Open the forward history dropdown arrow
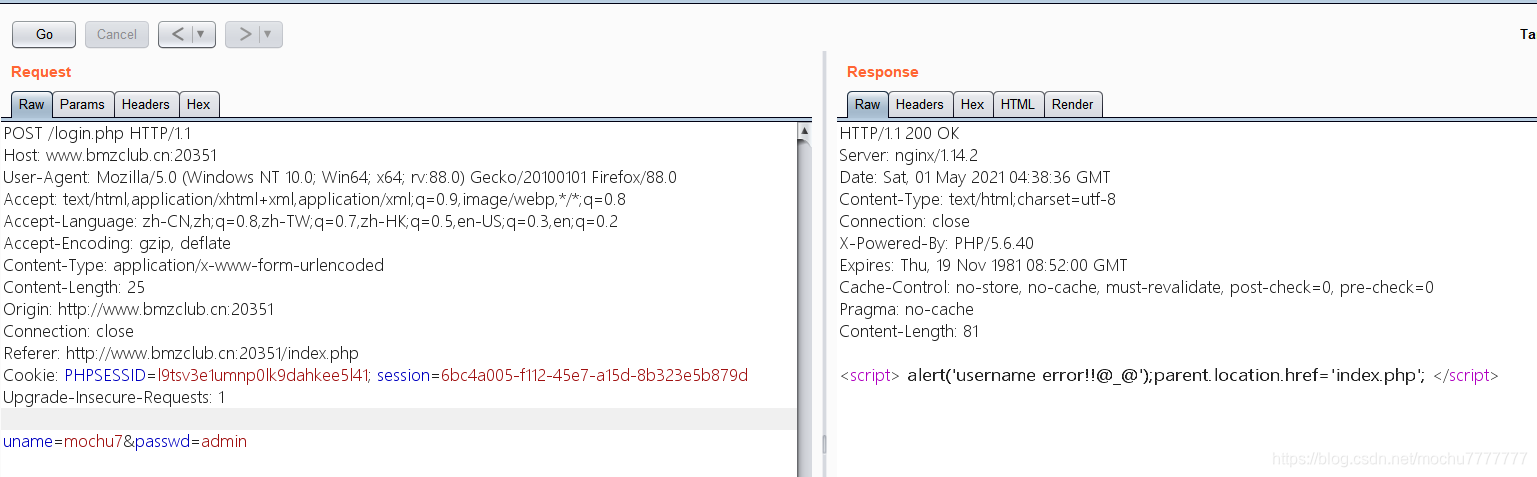This screenshot has width=1537, height=477. coord(270,34)
